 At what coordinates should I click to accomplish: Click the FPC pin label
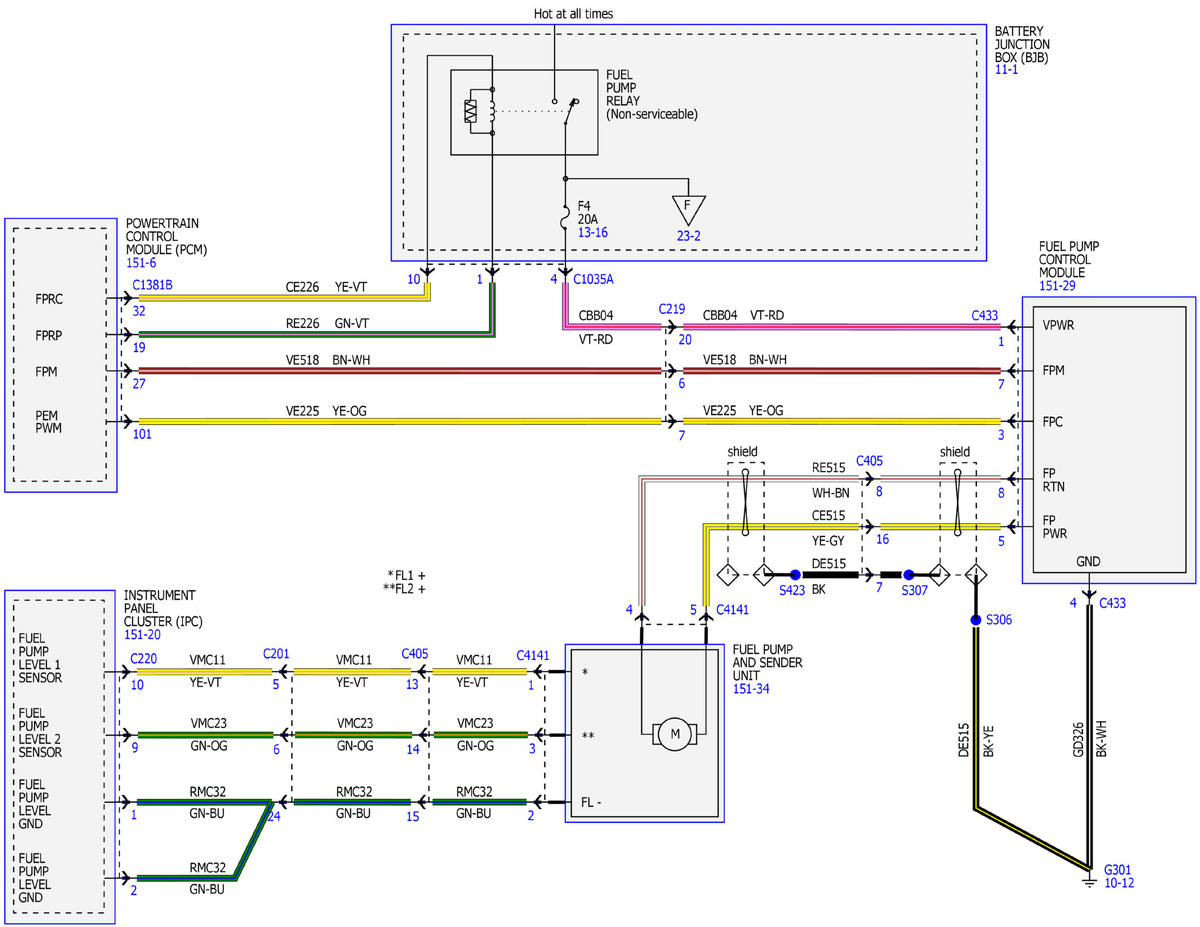click(1054, 421)
